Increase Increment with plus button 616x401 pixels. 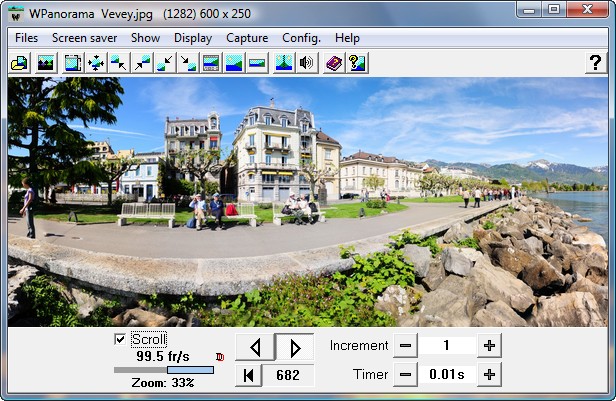(489, 346)
